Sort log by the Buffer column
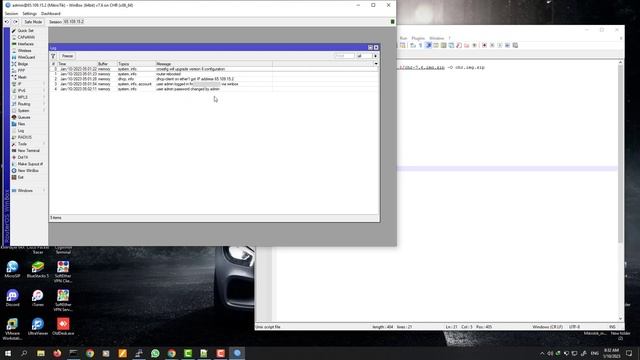640x360 pixels. (107, 64)
